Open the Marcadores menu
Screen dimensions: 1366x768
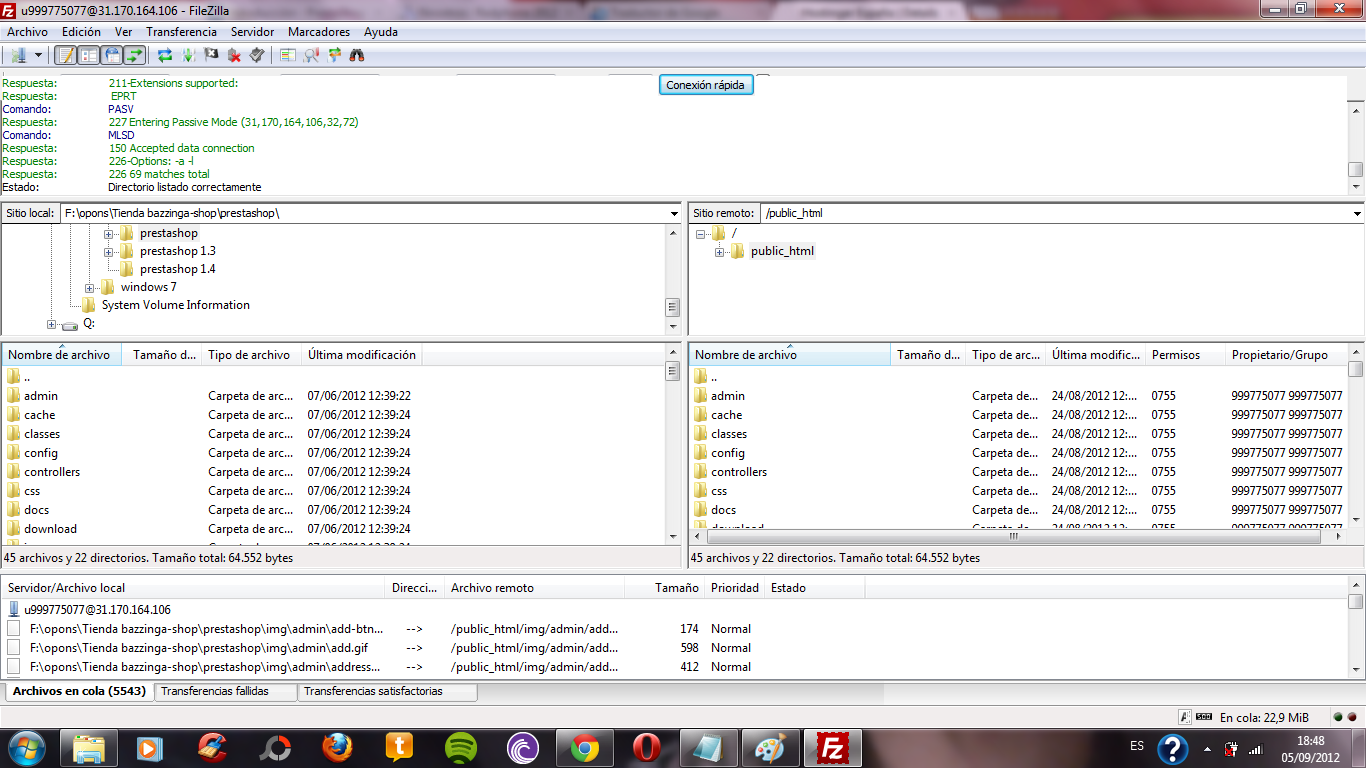pyautogui.click(x=318, y=32)
